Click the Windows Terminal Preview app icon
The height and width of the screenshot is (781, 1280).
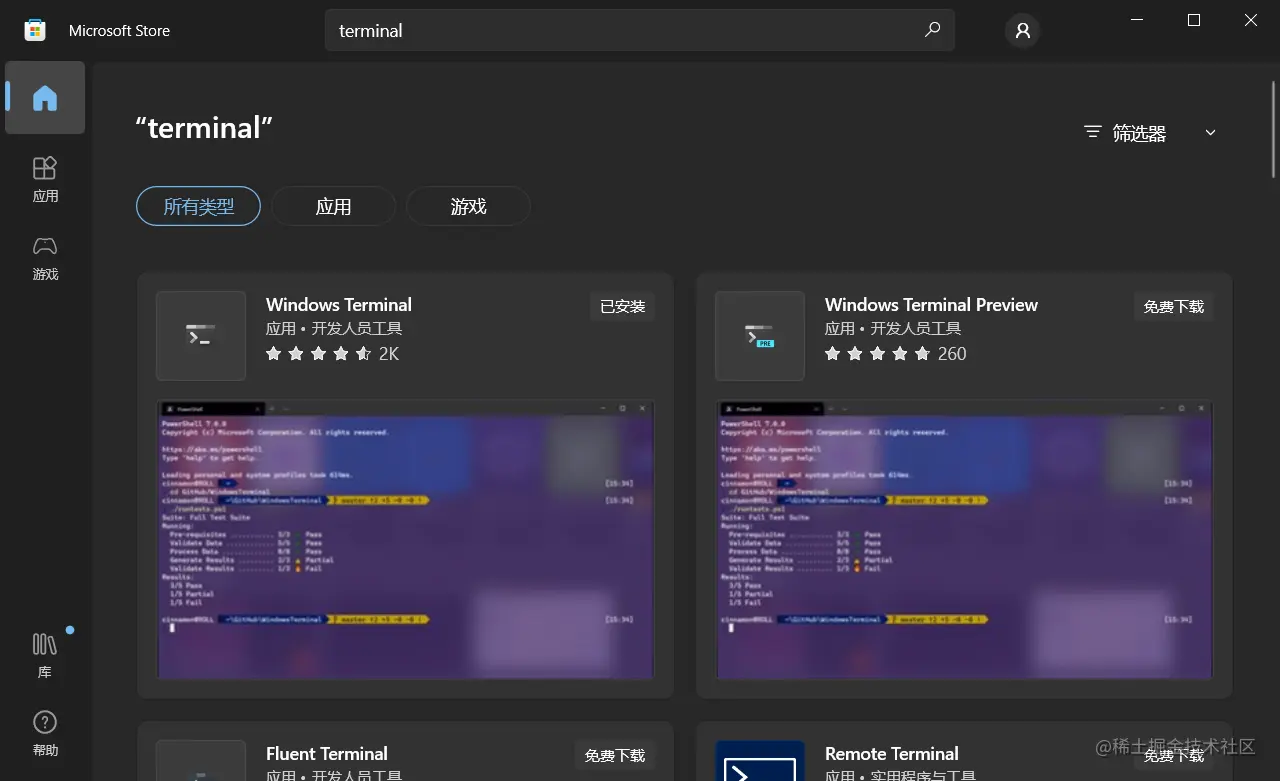pyautogui.click(x=760, y=336)
